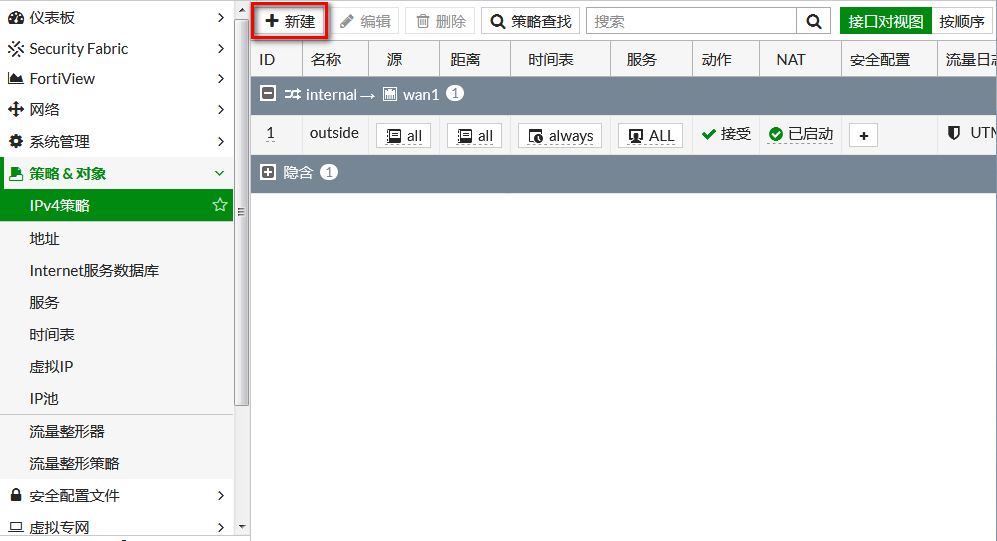Click the 新建 button to create policy

[289, 21]
